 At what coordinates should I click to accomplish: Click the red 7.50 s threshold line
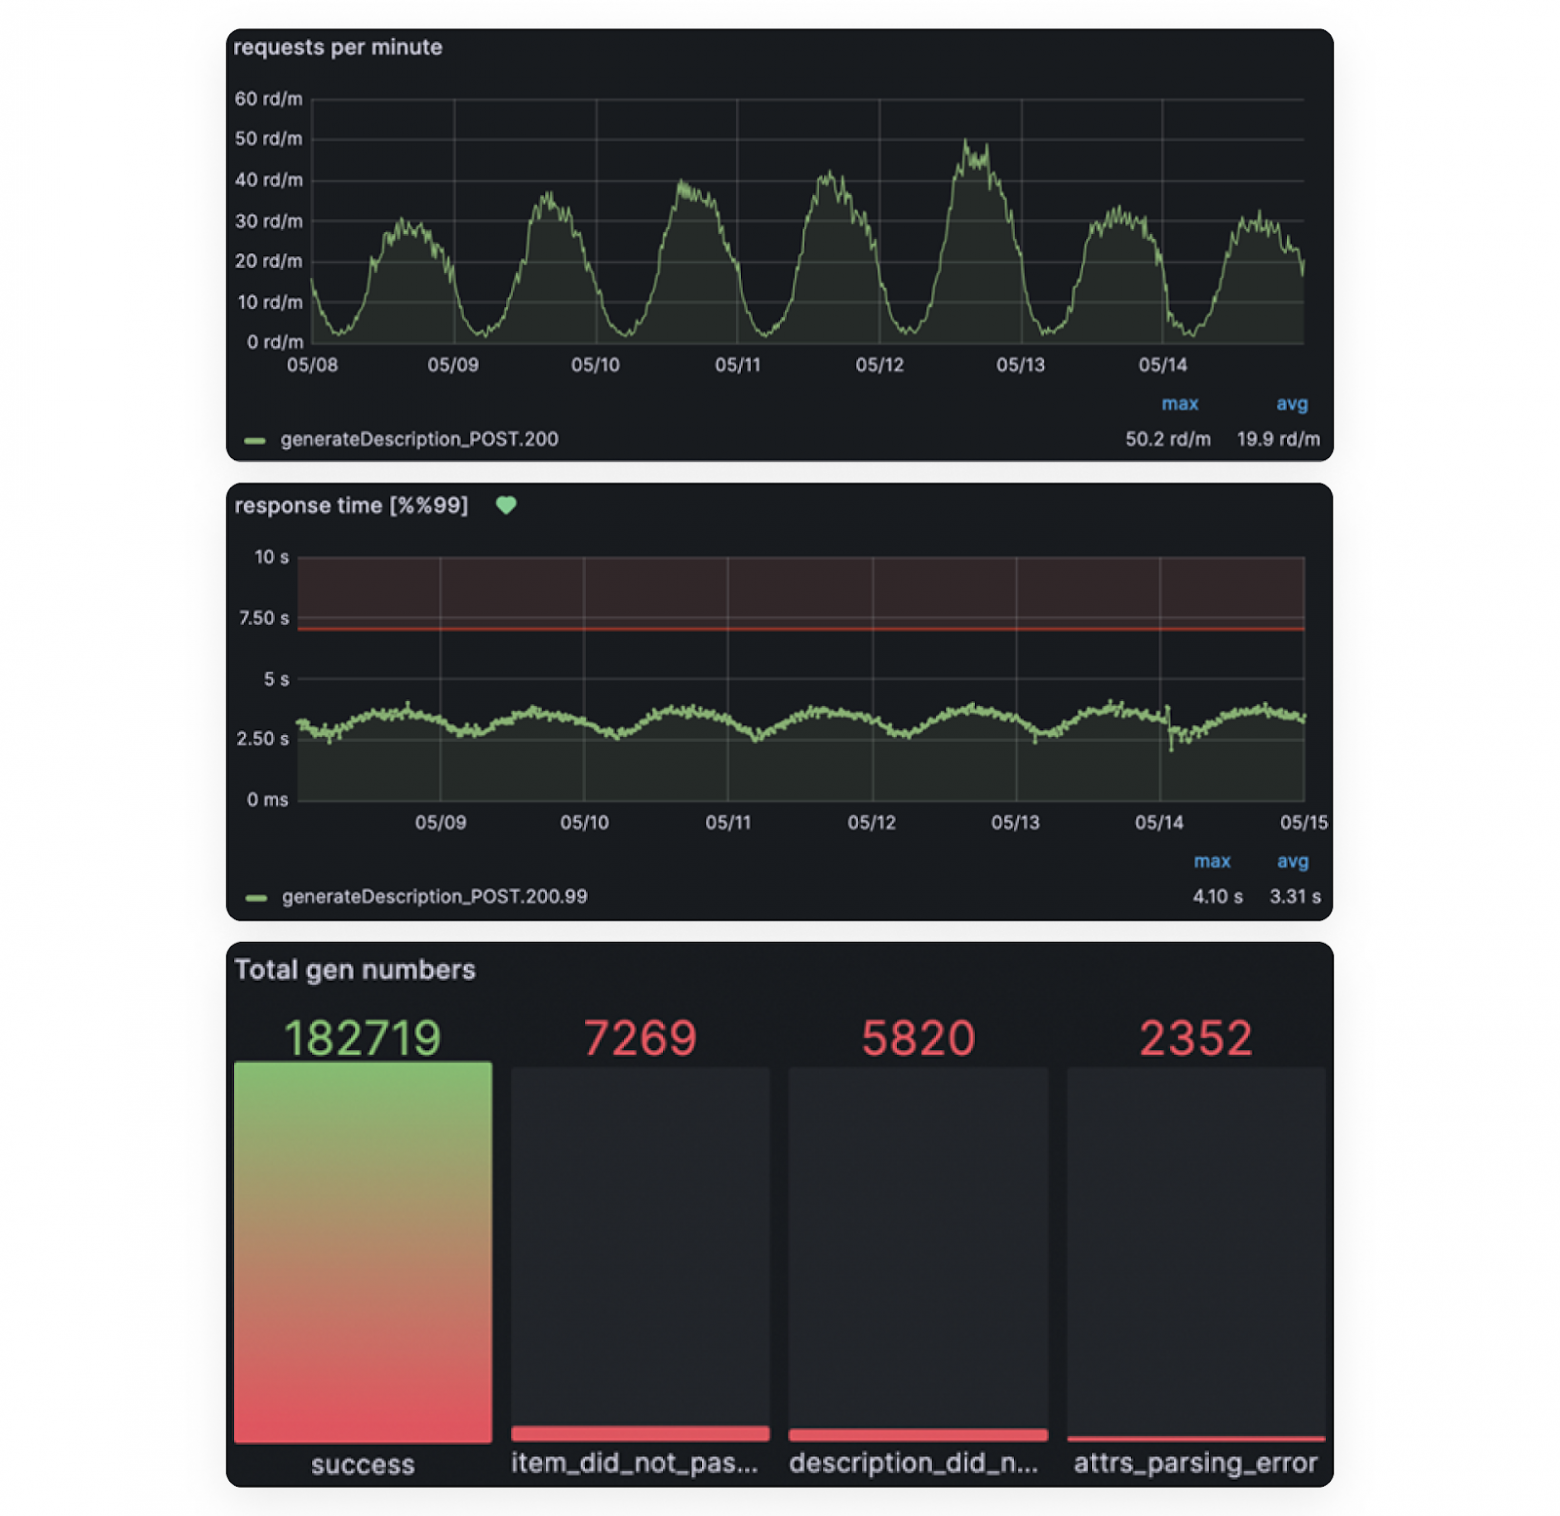tap(801, 629)
